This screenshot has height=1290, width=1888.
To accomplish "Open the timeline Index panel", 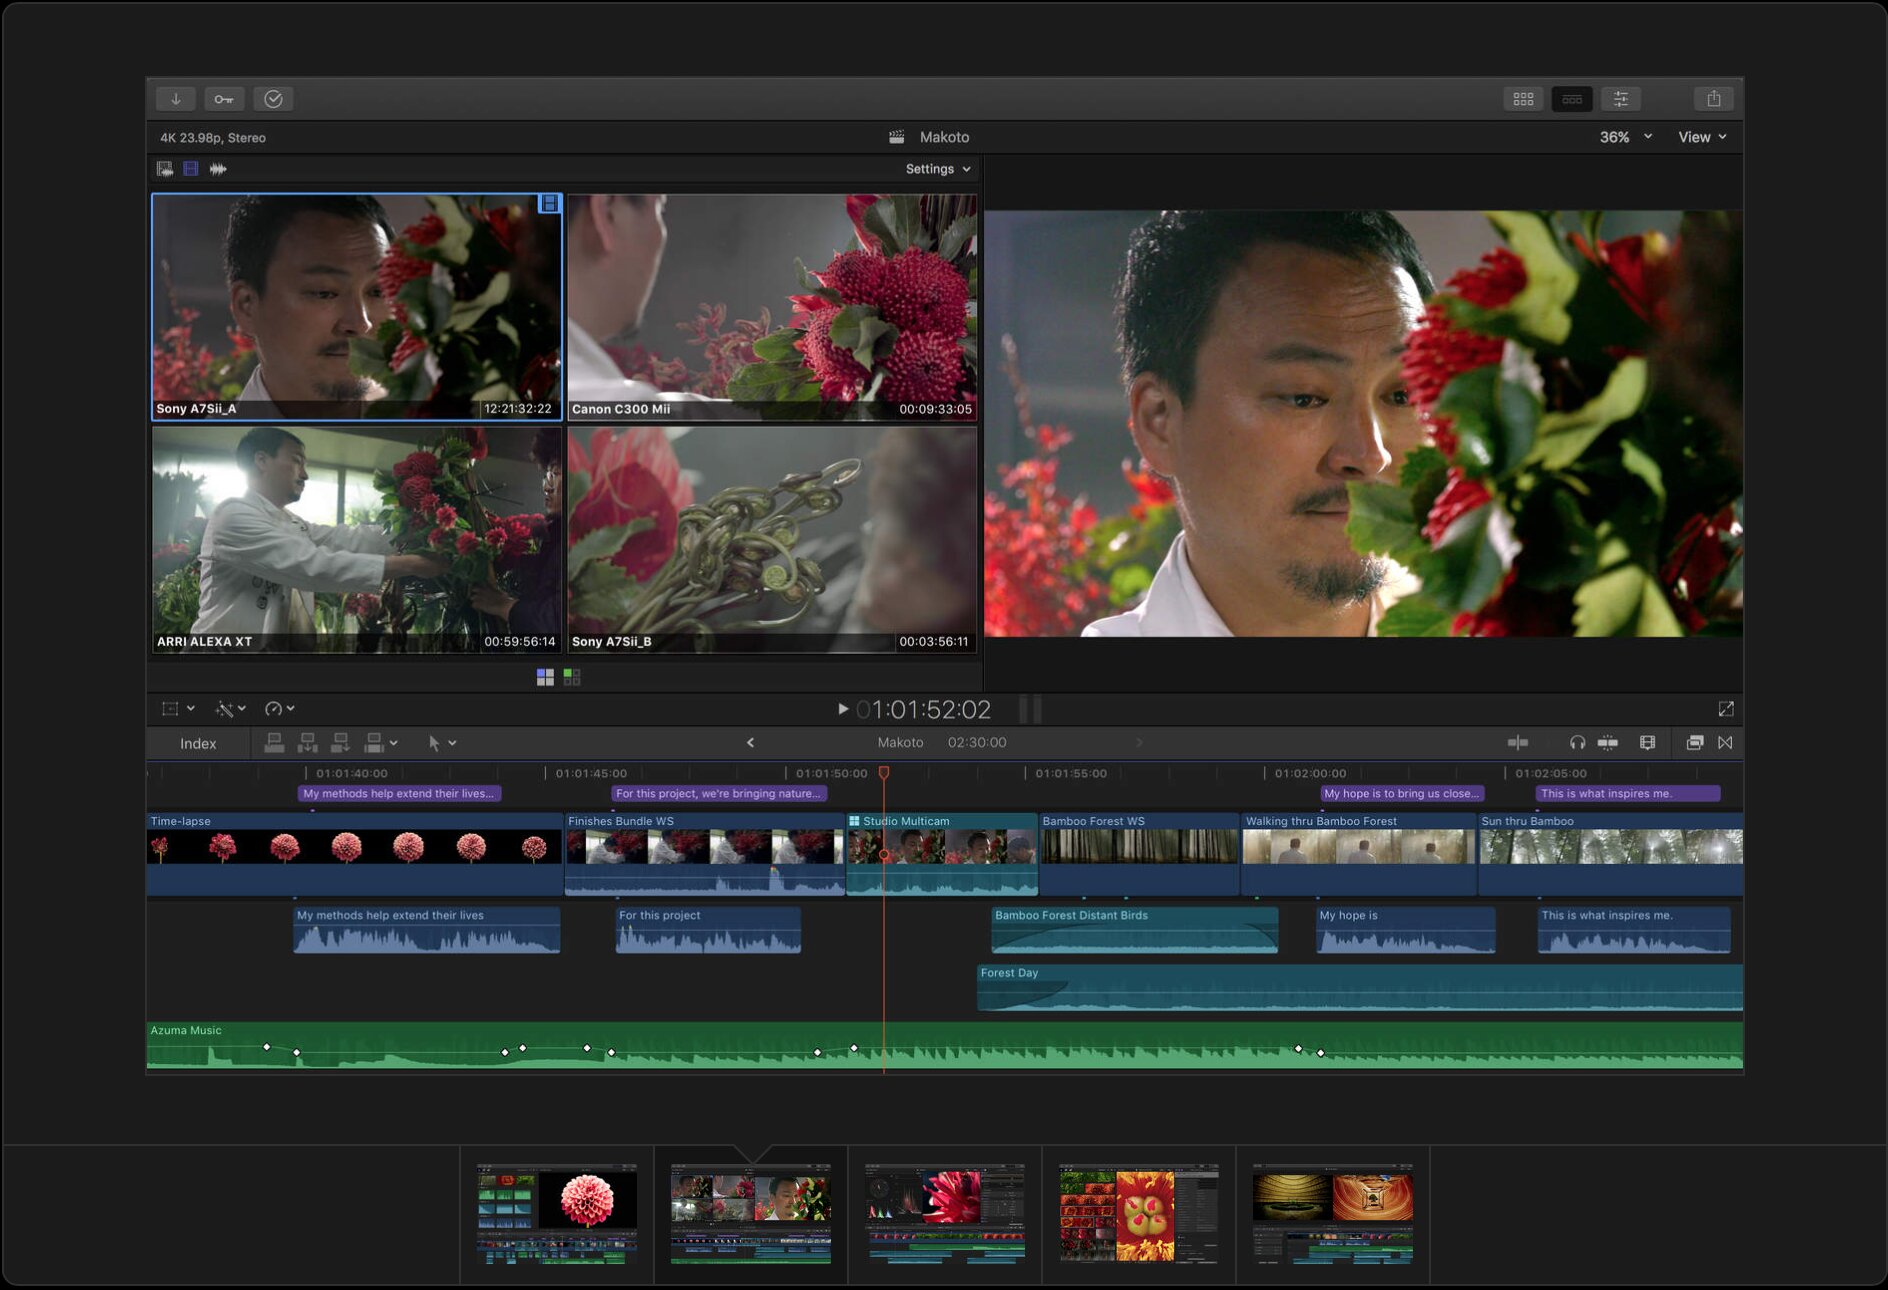I will 198,743.
